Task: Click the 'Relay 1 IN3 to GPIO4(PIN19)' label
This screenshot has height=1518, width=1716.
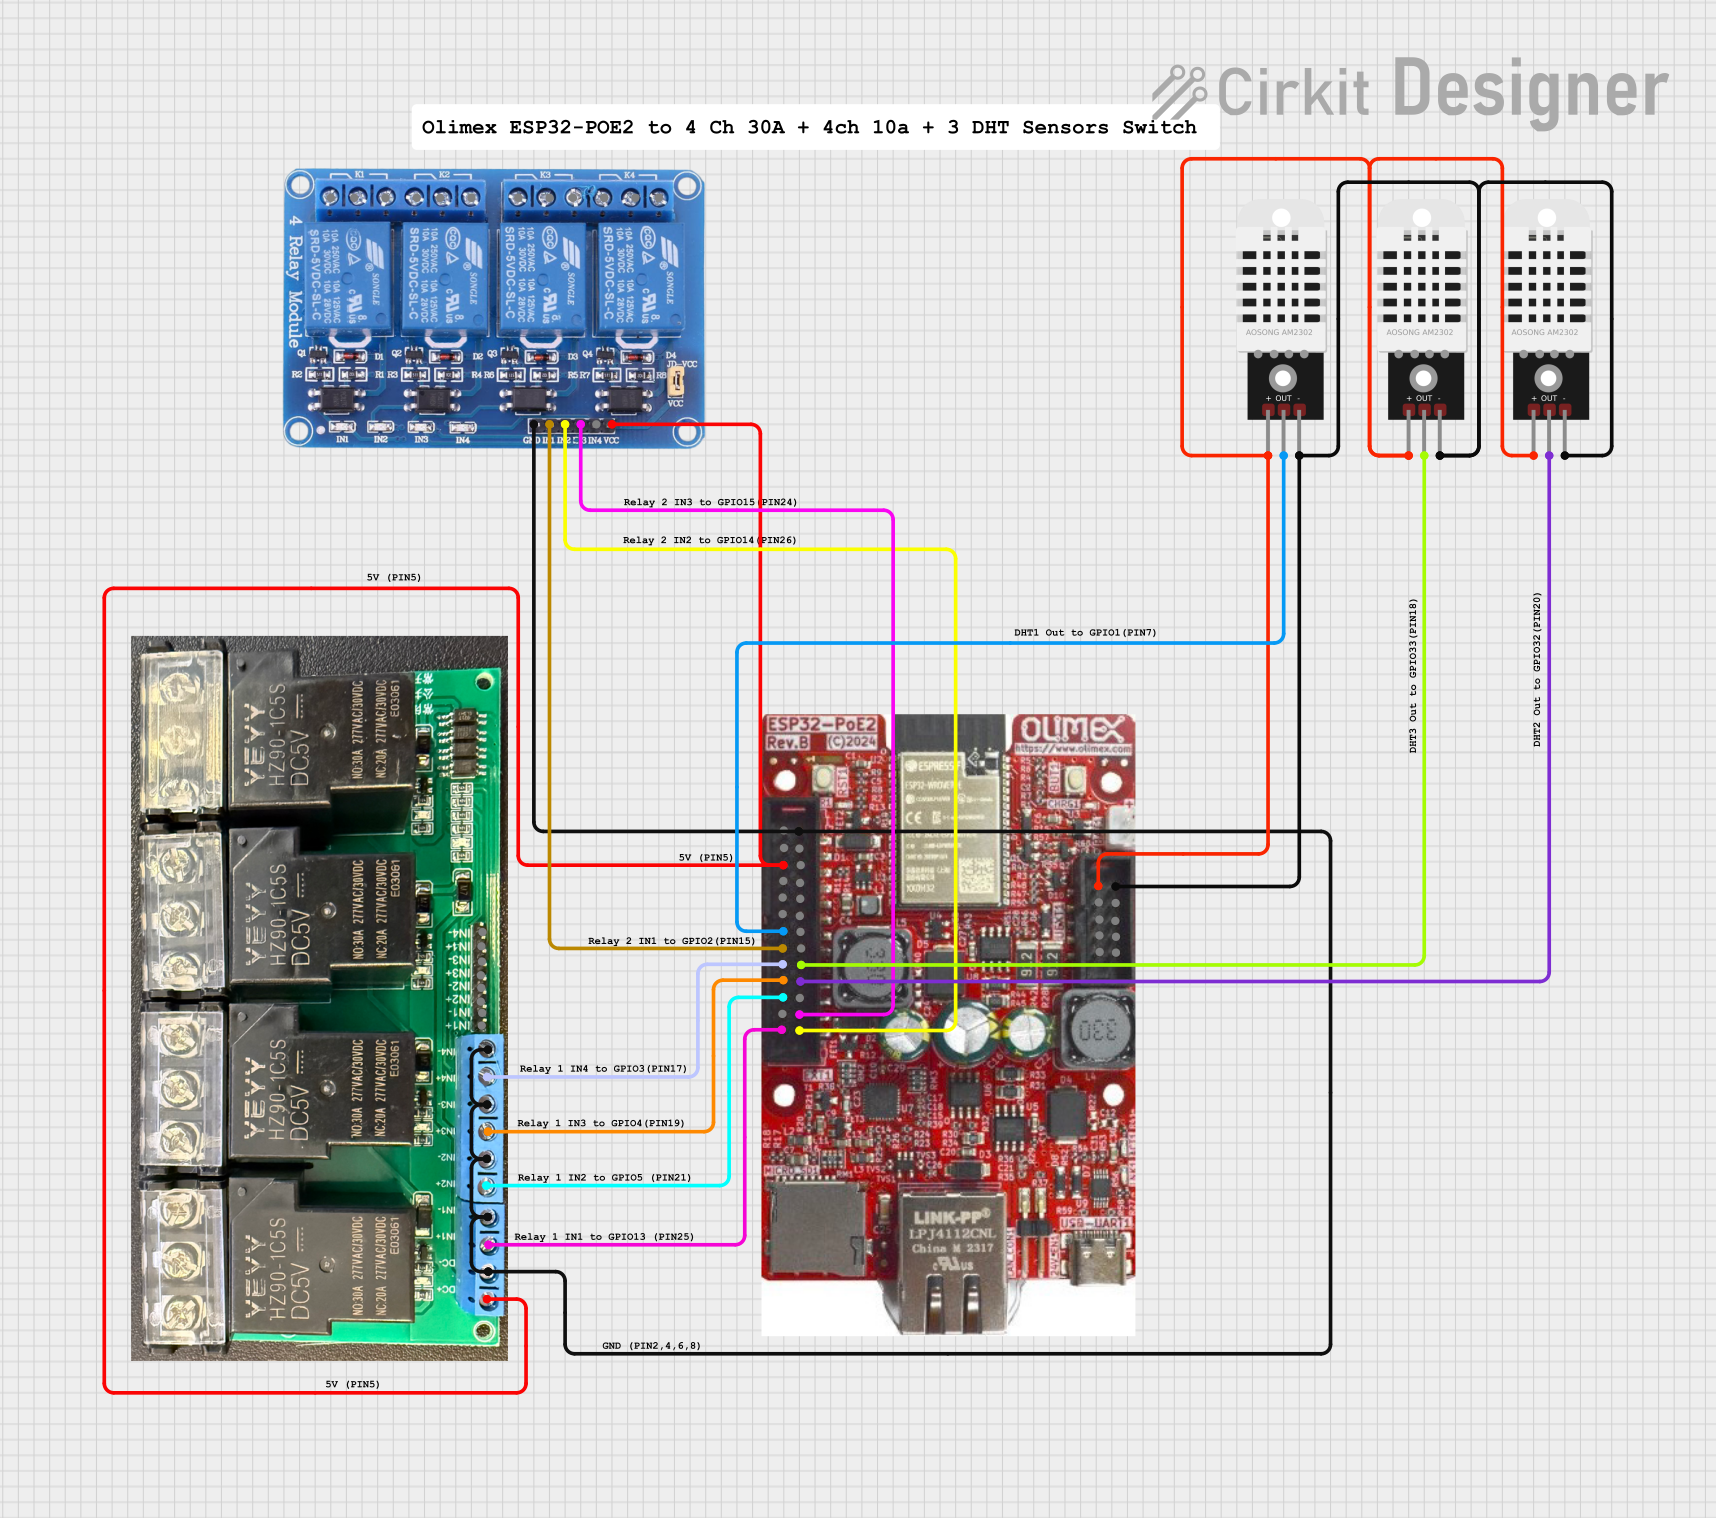Action: point(601,1123)
